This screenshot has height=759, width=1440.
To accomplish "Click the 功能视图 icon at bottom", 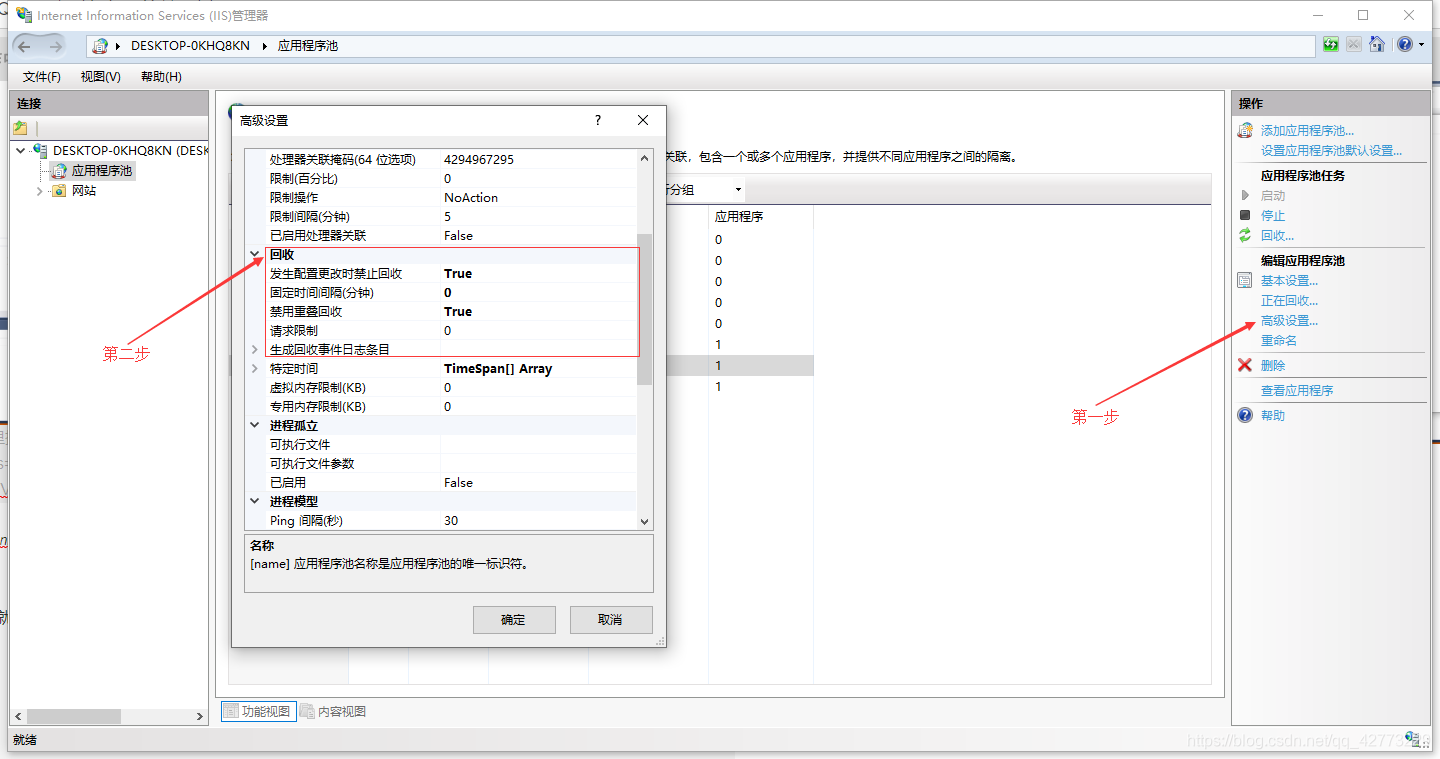I will (x=232, y=711).
